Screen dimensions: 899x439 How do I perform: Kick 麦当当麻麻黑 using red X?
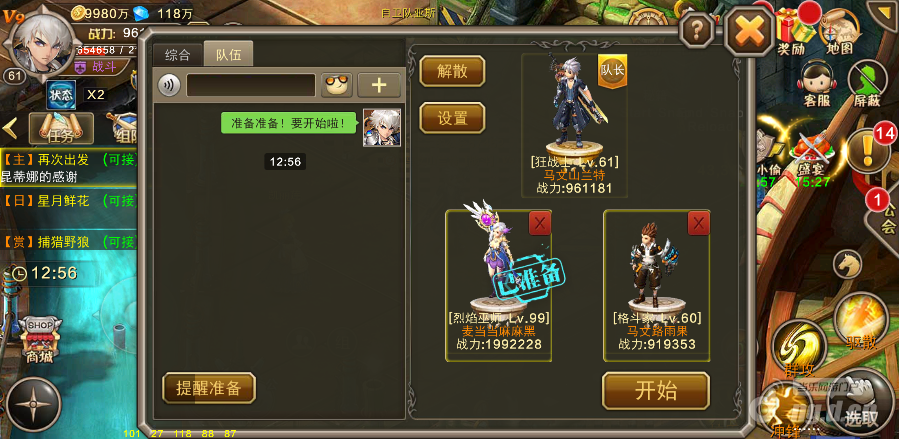pyautogui.click(x=540, y=224)
